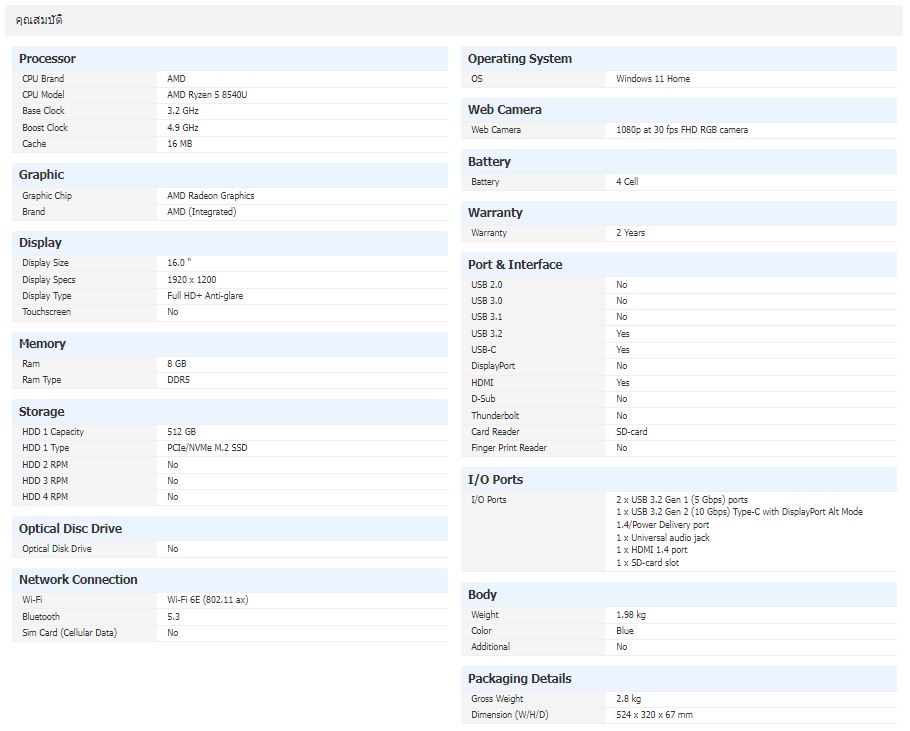Click the "Packaging Details" section heading
Viewport: 910px width, 731px height.
(520, 679)
